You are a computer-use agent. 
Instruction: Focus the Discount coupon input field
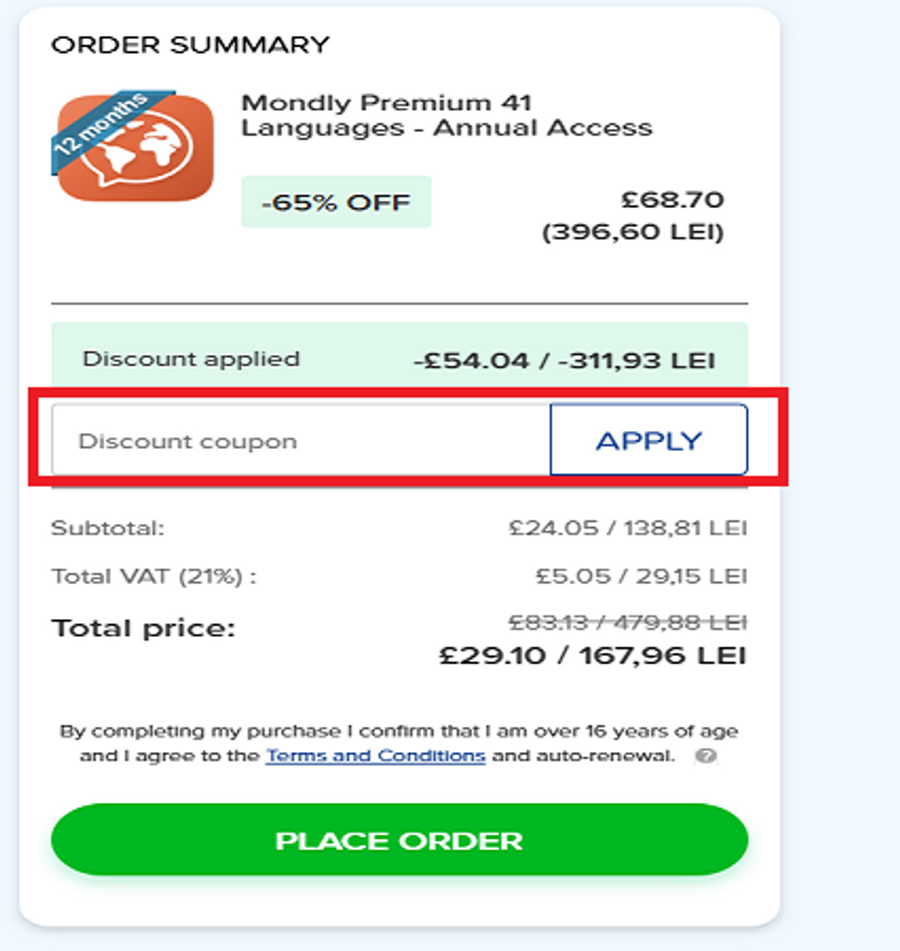click(x=300, y=440)
